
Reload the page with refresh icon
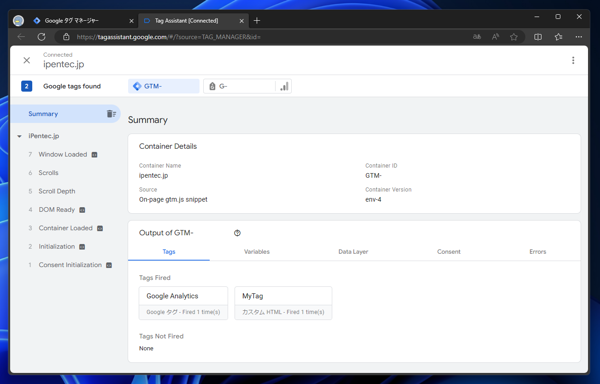tap(41, 37)
